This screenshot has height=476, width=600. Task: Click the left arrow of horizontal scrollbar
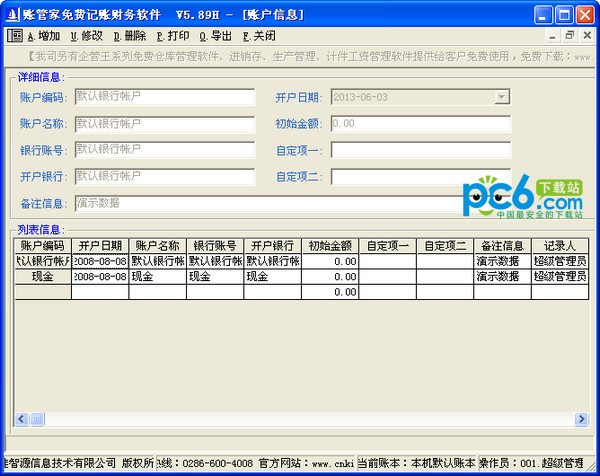point(21,419)
